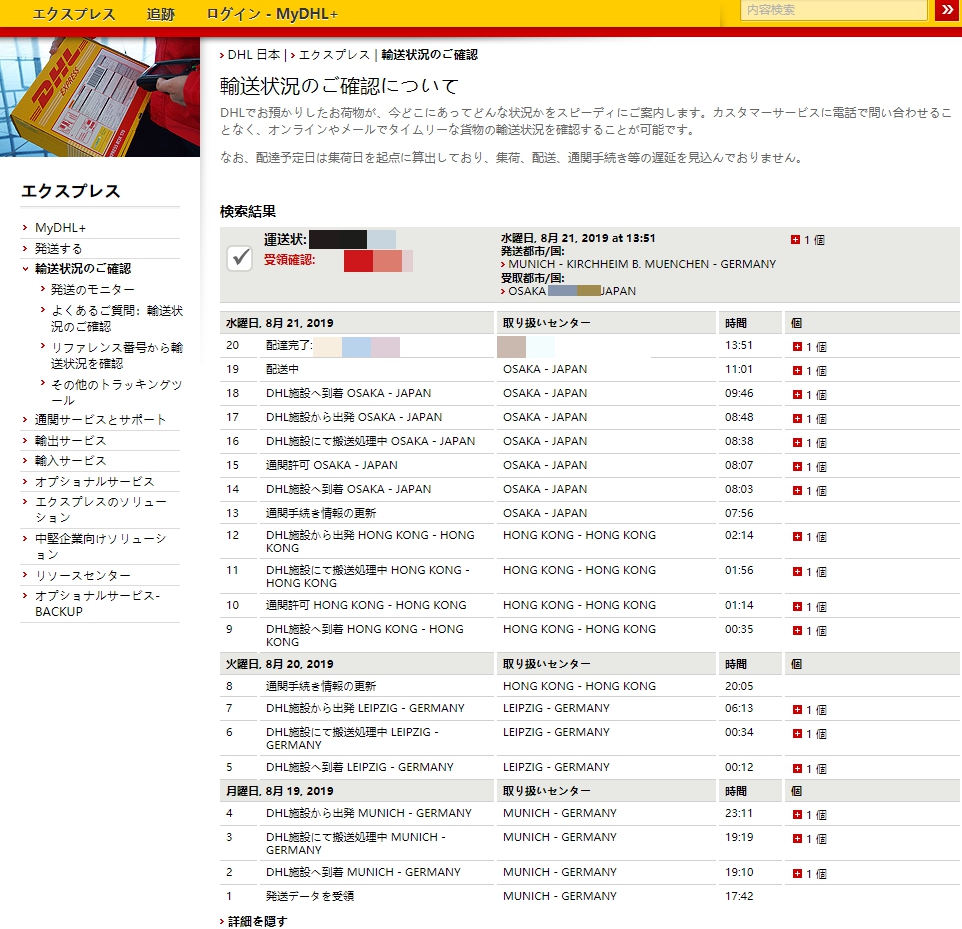Expand piece plus icon for row 20 配達完了
The height and width of the screenshot is (929, 962).
click(x=797, y=347)
